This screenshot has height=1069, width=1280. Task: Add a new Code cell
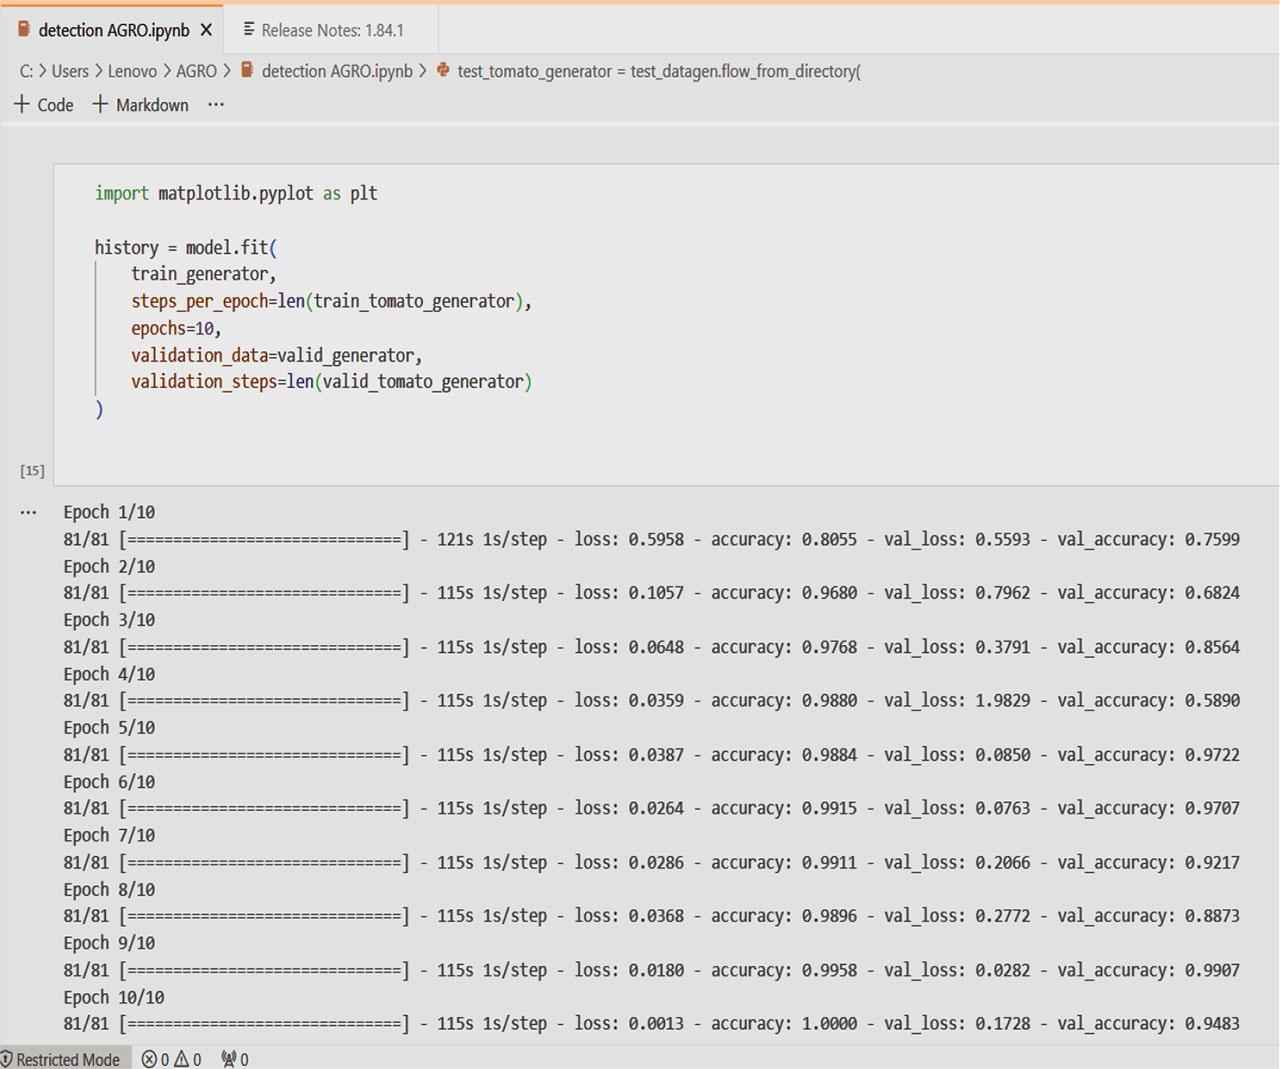(44, 105)
